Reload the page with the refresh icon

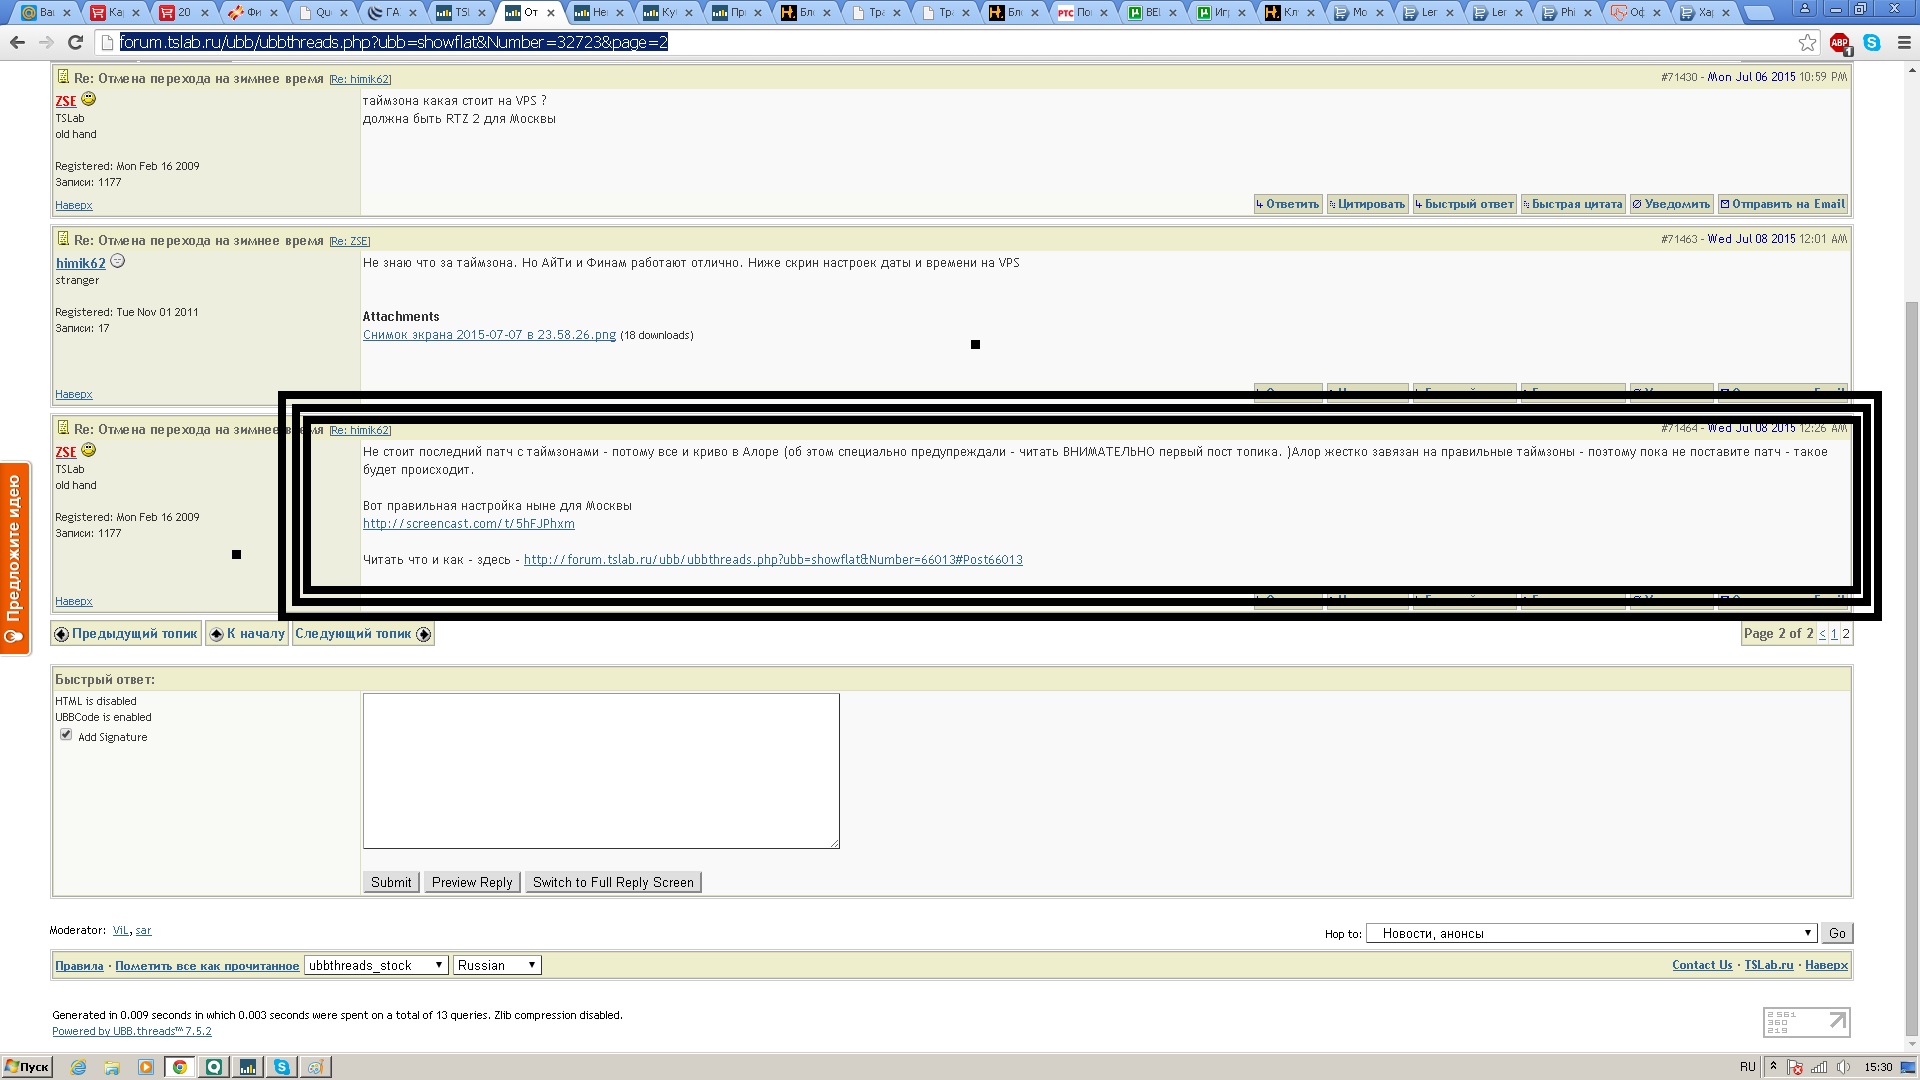(75, 43)
